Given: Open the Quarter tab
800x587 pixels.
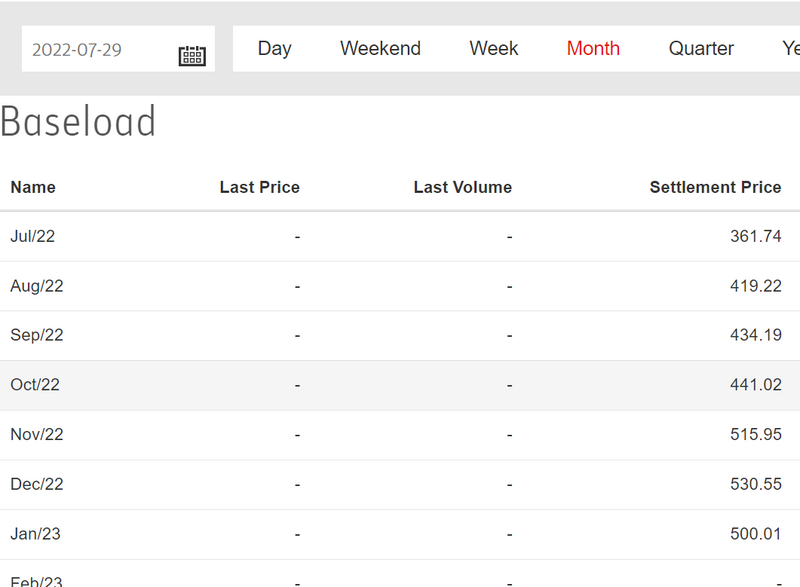Looking at the screenshot, I should point(701,48).
